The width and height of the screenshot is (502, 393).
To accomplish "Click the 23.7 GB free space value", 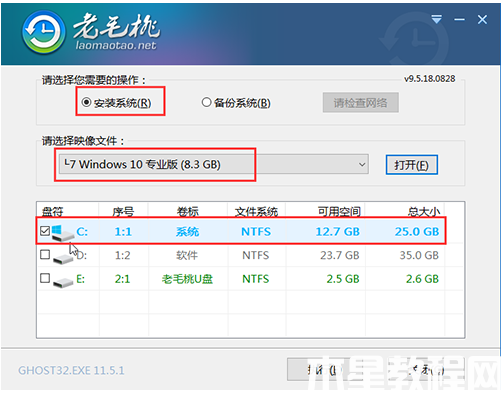I will point(340,255).
